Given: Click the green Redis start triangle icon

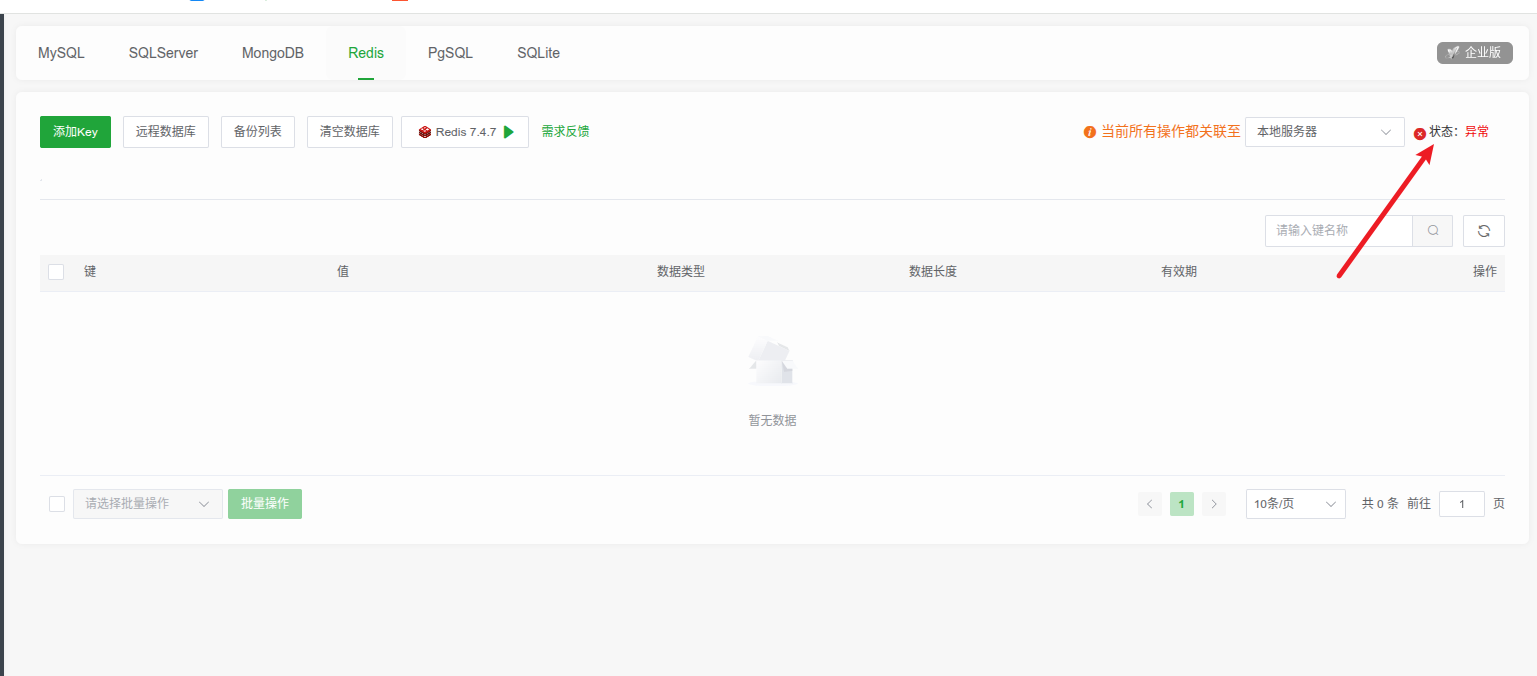Looking at the screenshot, I should click(509, 132).
